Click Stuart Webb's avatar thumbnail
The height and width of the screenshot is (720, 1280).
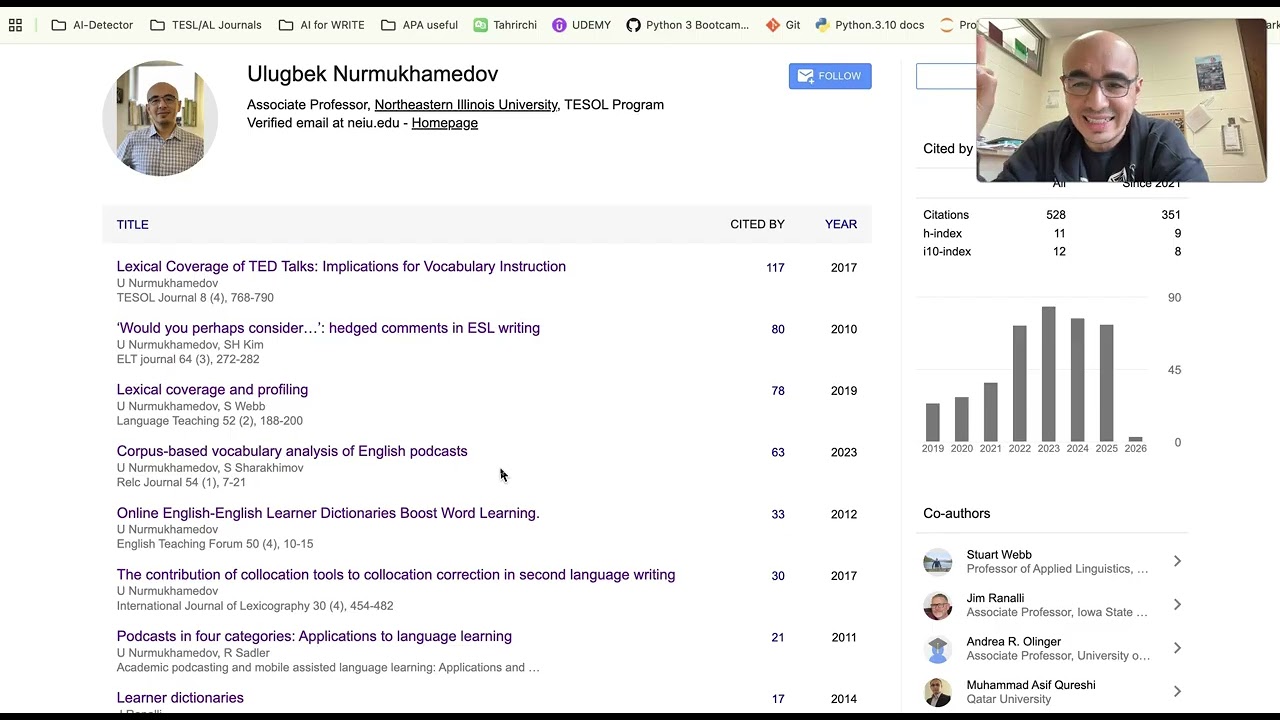pos(938,562)
